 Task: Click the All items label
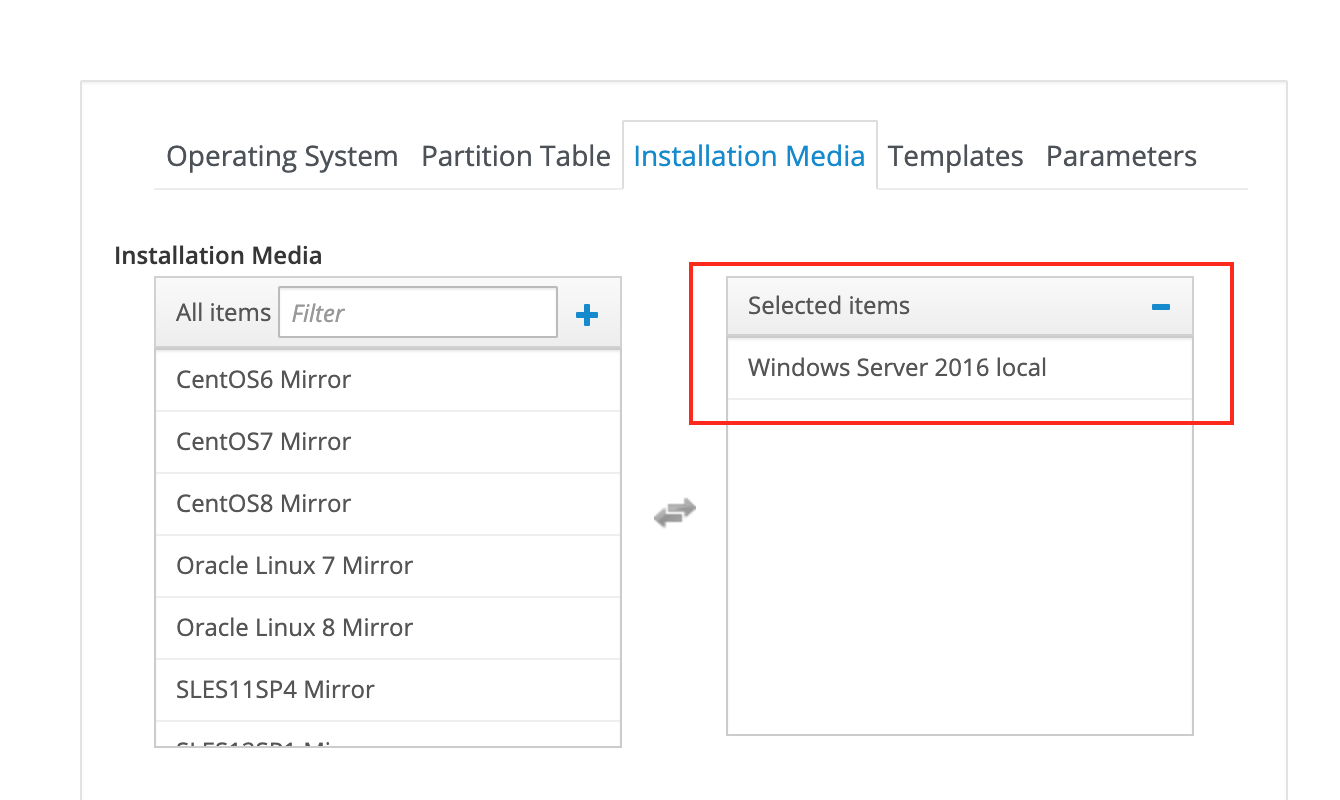(x=223, y=313)
